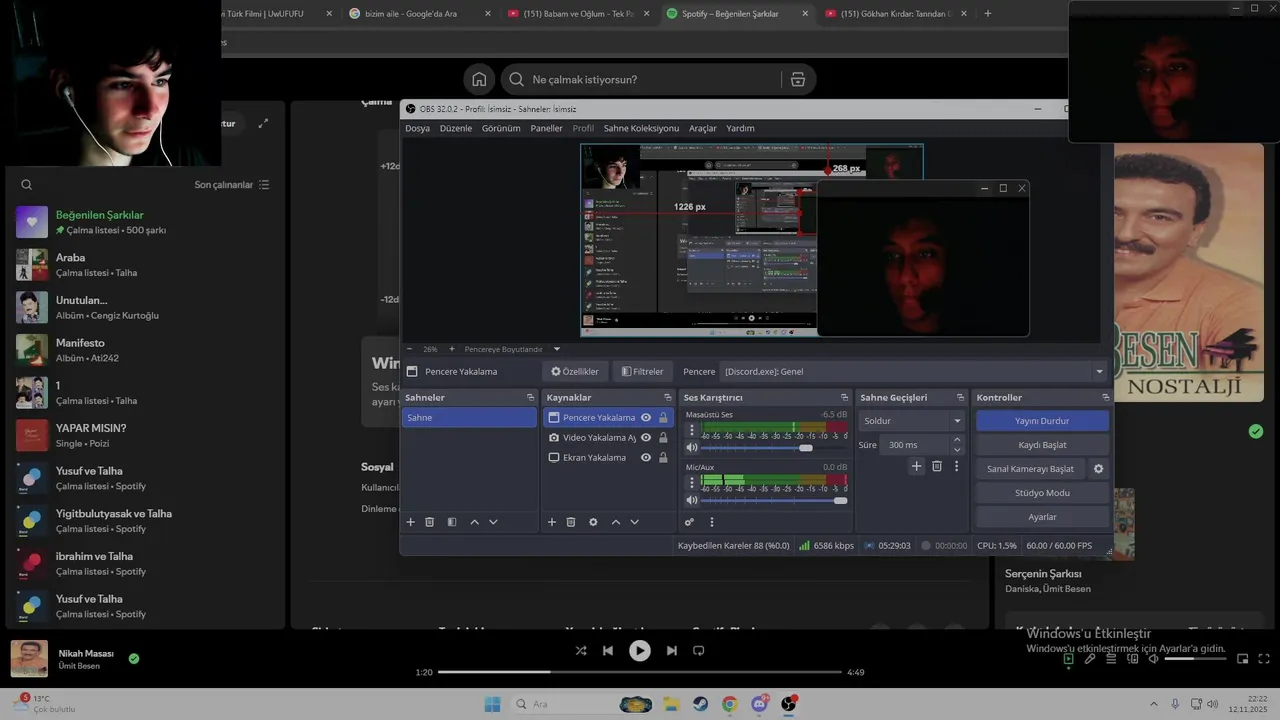Add a new scene in Sahneler panel
1280x720 pixels.
pyautogui.click(x=410, y=522)
